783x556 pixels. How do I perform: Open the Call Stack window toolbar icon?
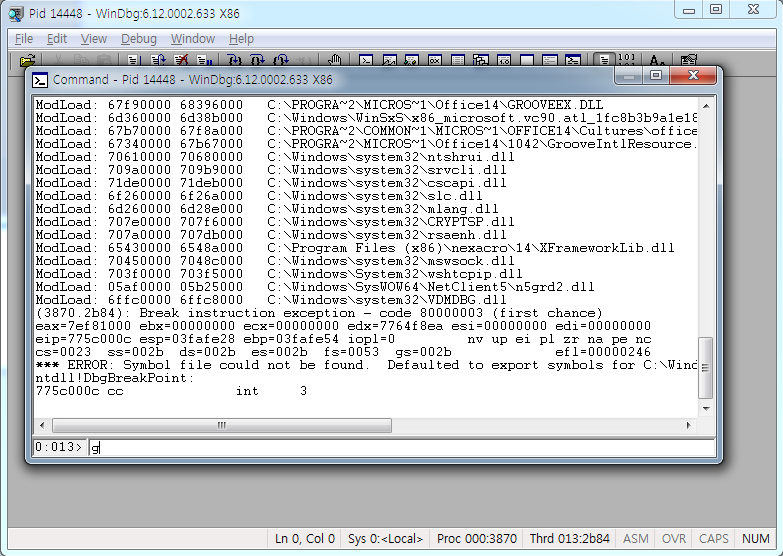[x=480, y=60]
